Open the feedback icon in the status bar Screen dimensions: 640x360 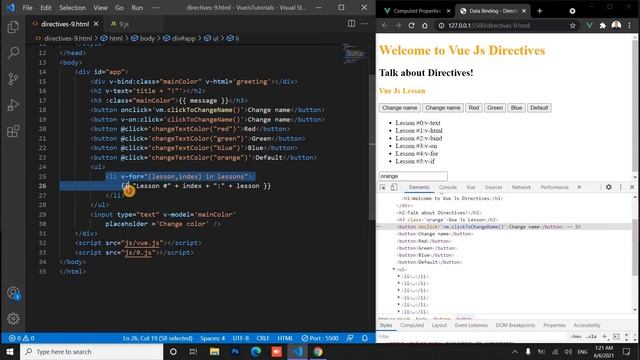pos(350,338)
